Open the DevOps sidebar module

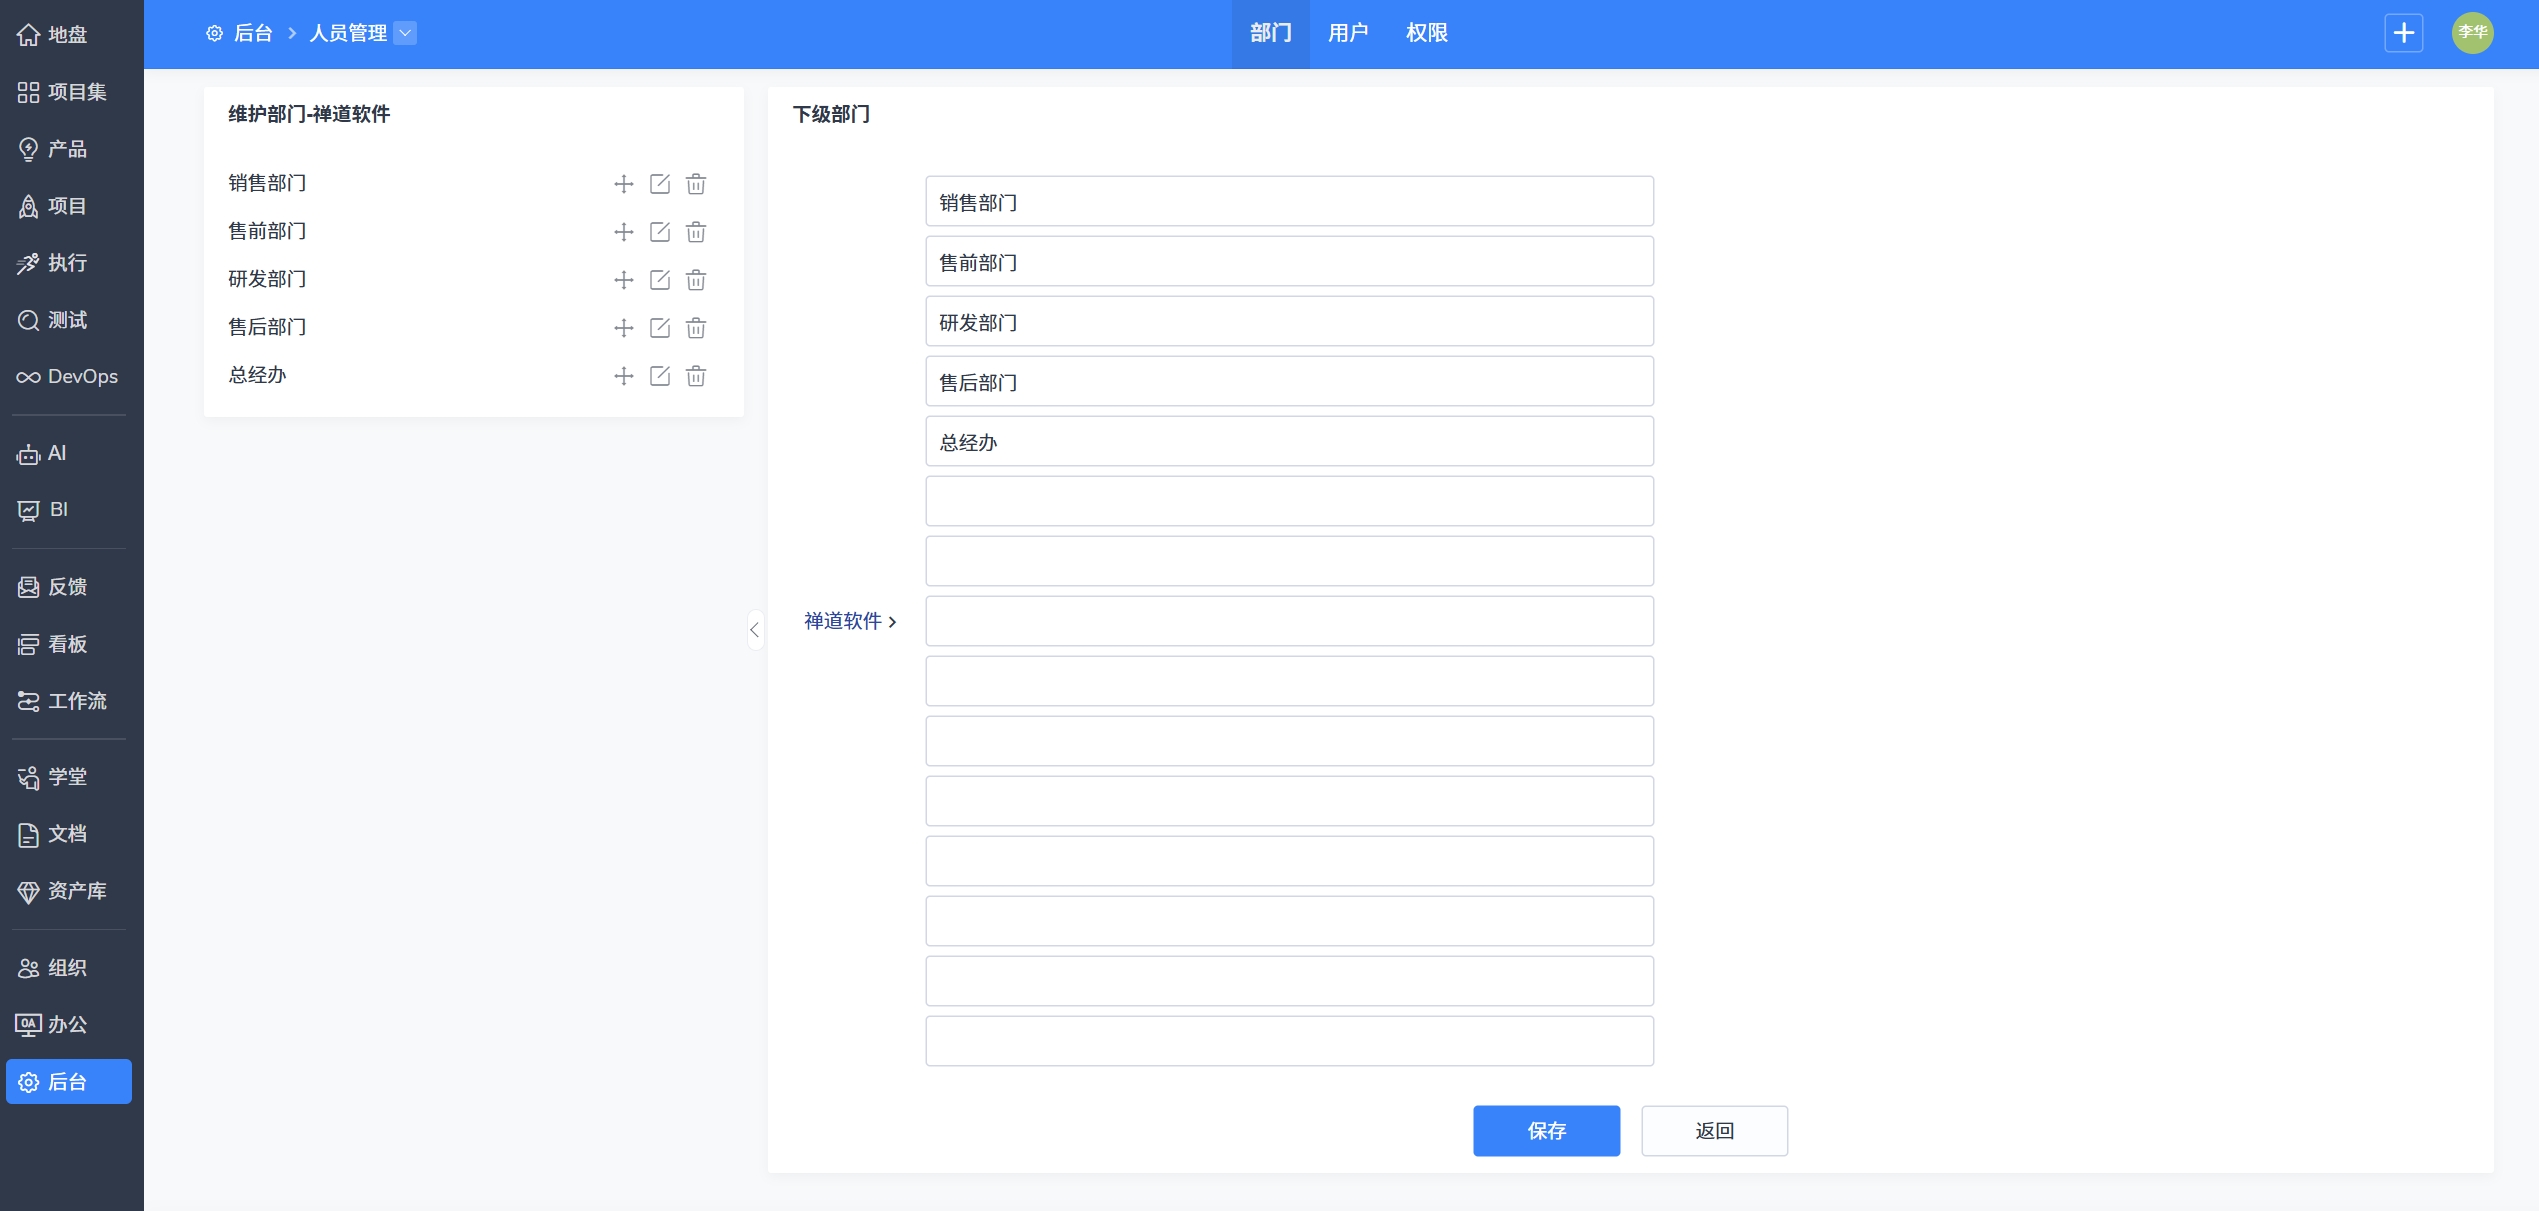tap(68, 377)
